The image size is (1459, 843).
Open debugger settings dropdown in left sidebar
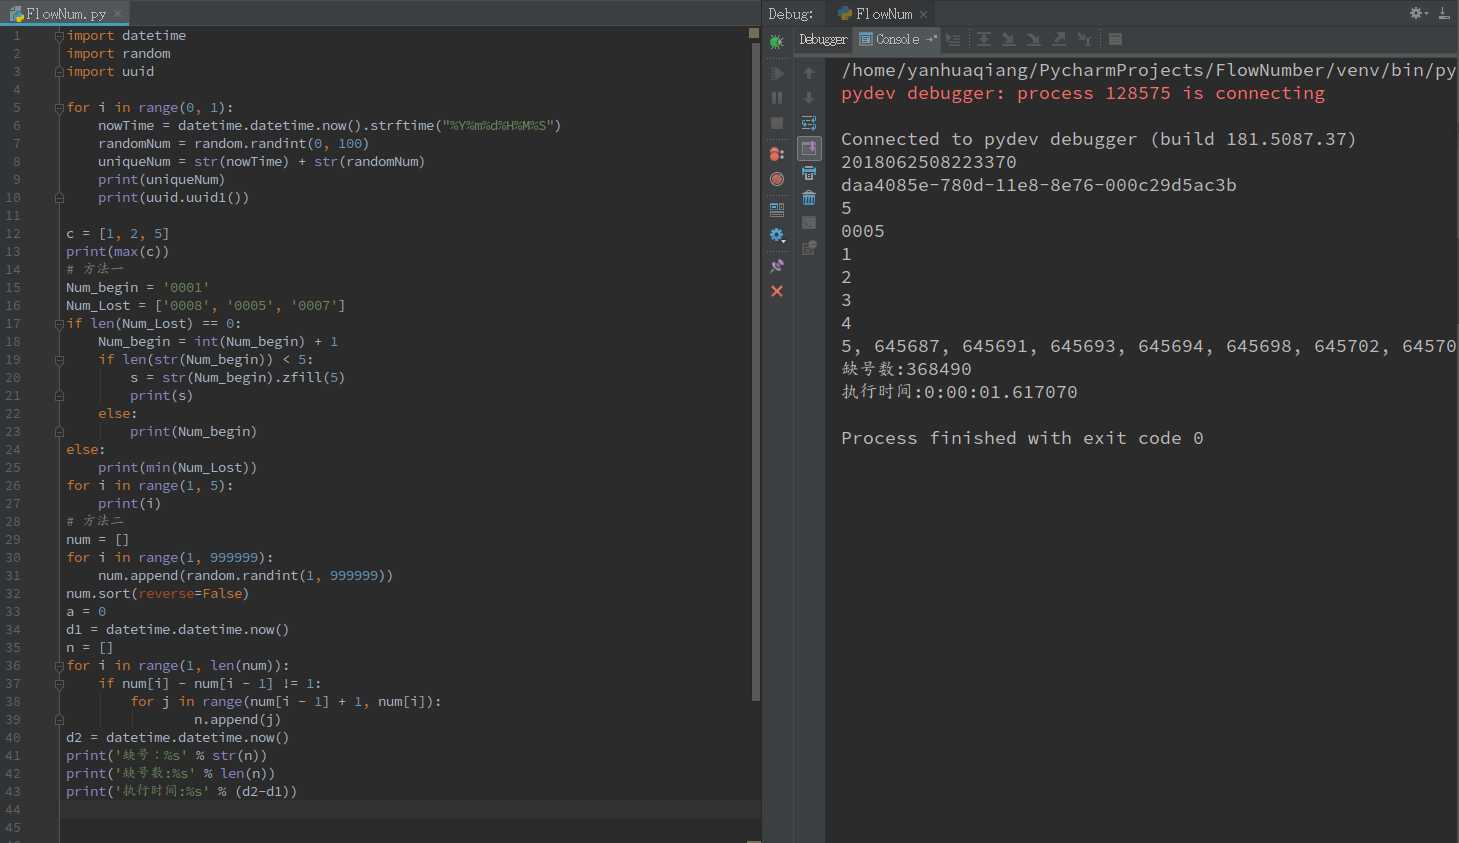click(777, 235)
